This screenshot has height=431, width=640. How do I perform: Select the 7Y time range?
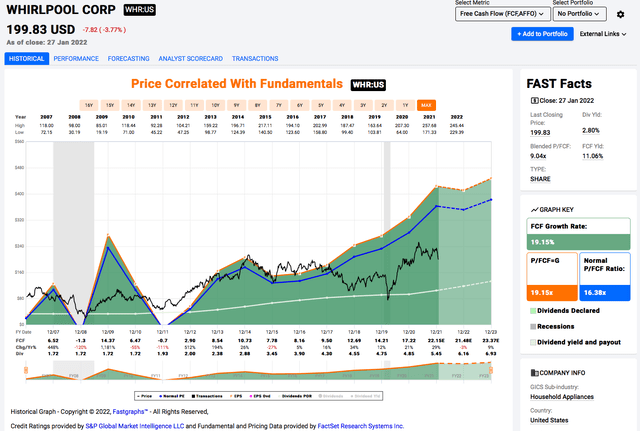click(x=279, y=105)
